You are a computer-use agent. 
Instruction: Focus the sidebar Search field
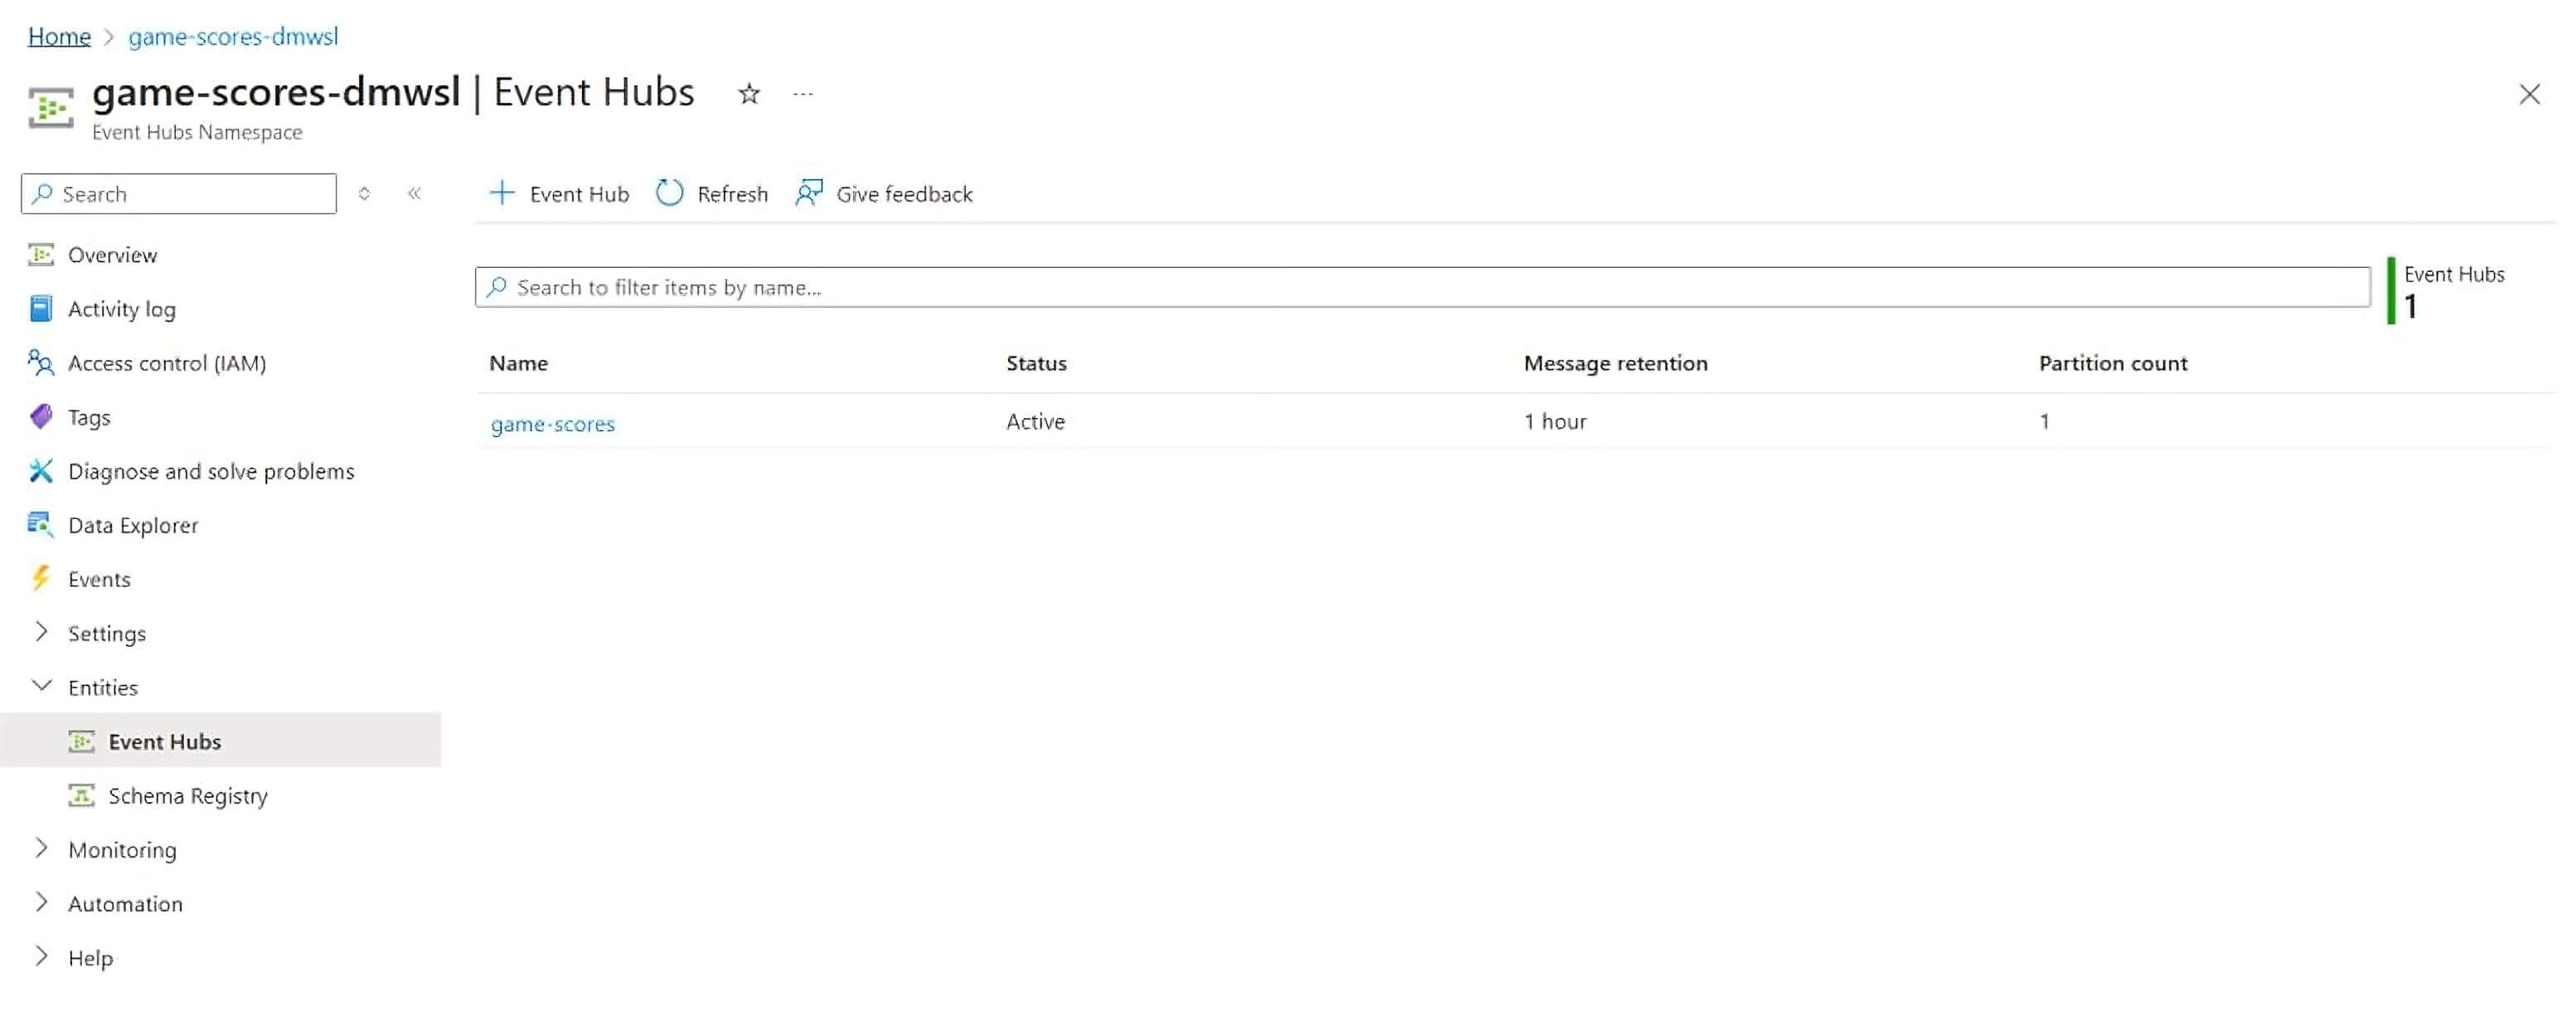[x=179, y=193]
